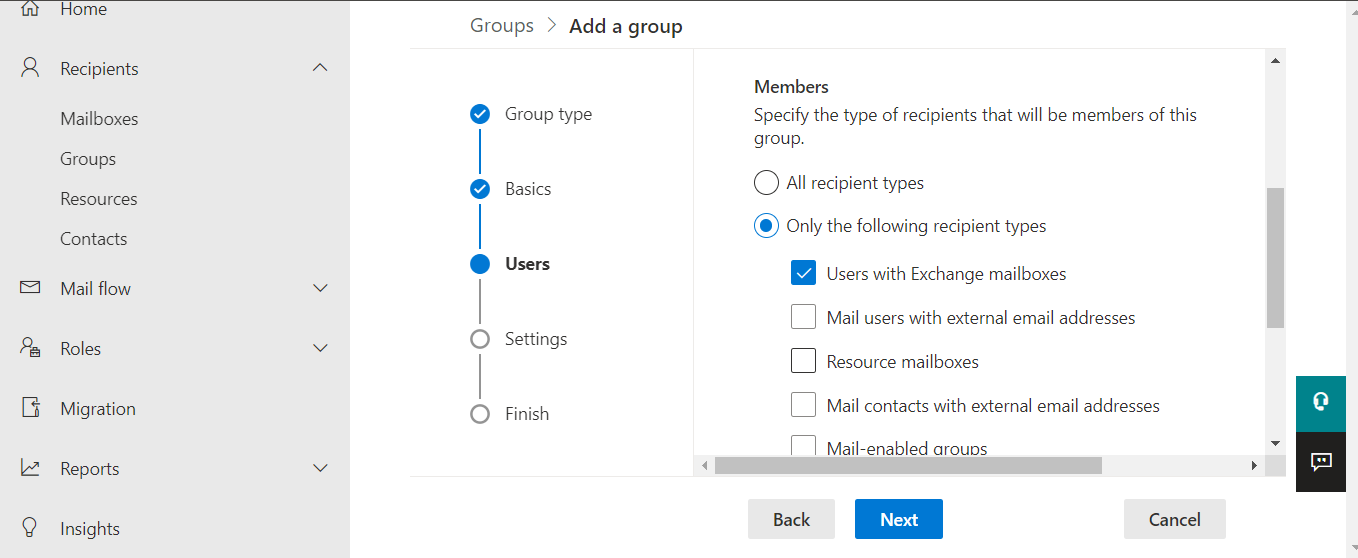Click the Mail flow envelope icon
Viewport: 1358px width, 558px height.
click(x=30, y=288)
